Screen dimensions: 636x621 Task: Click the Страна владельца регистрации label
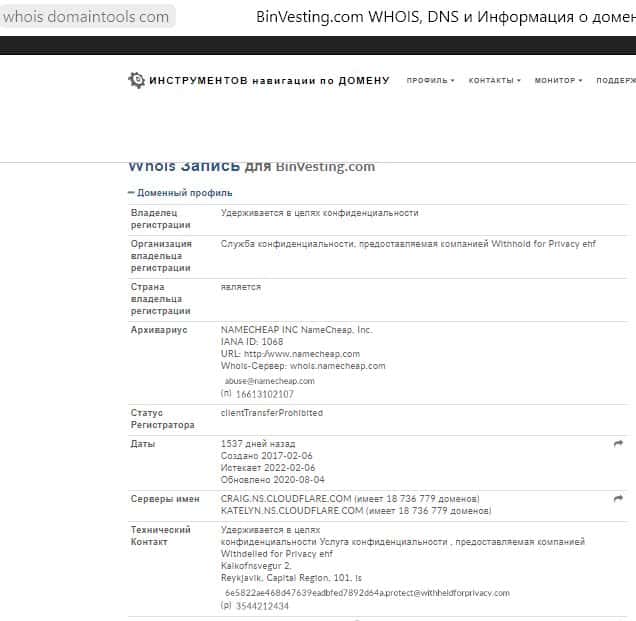(161, 299)
